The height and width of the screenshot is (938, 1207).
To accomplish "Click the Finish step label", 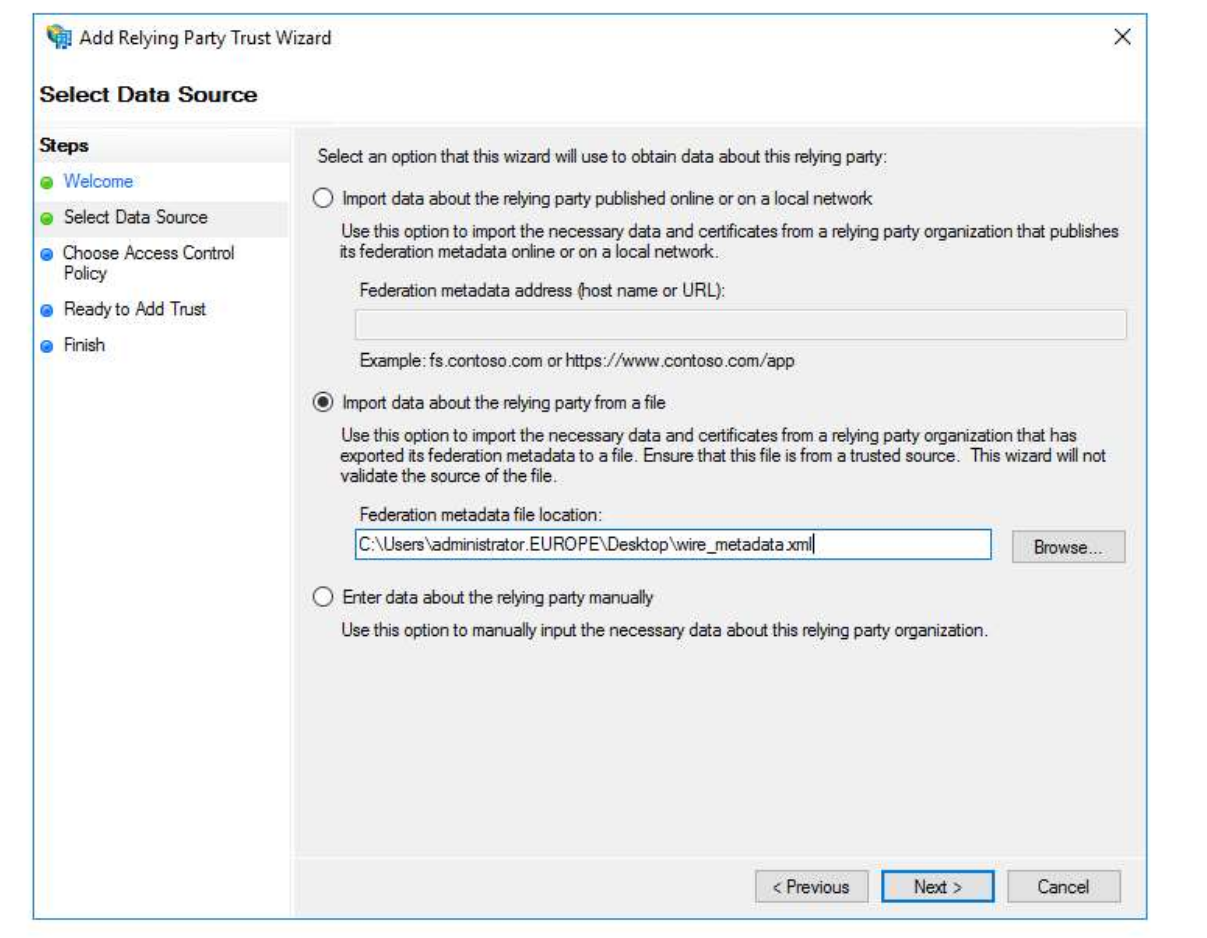I will [84, 346].
